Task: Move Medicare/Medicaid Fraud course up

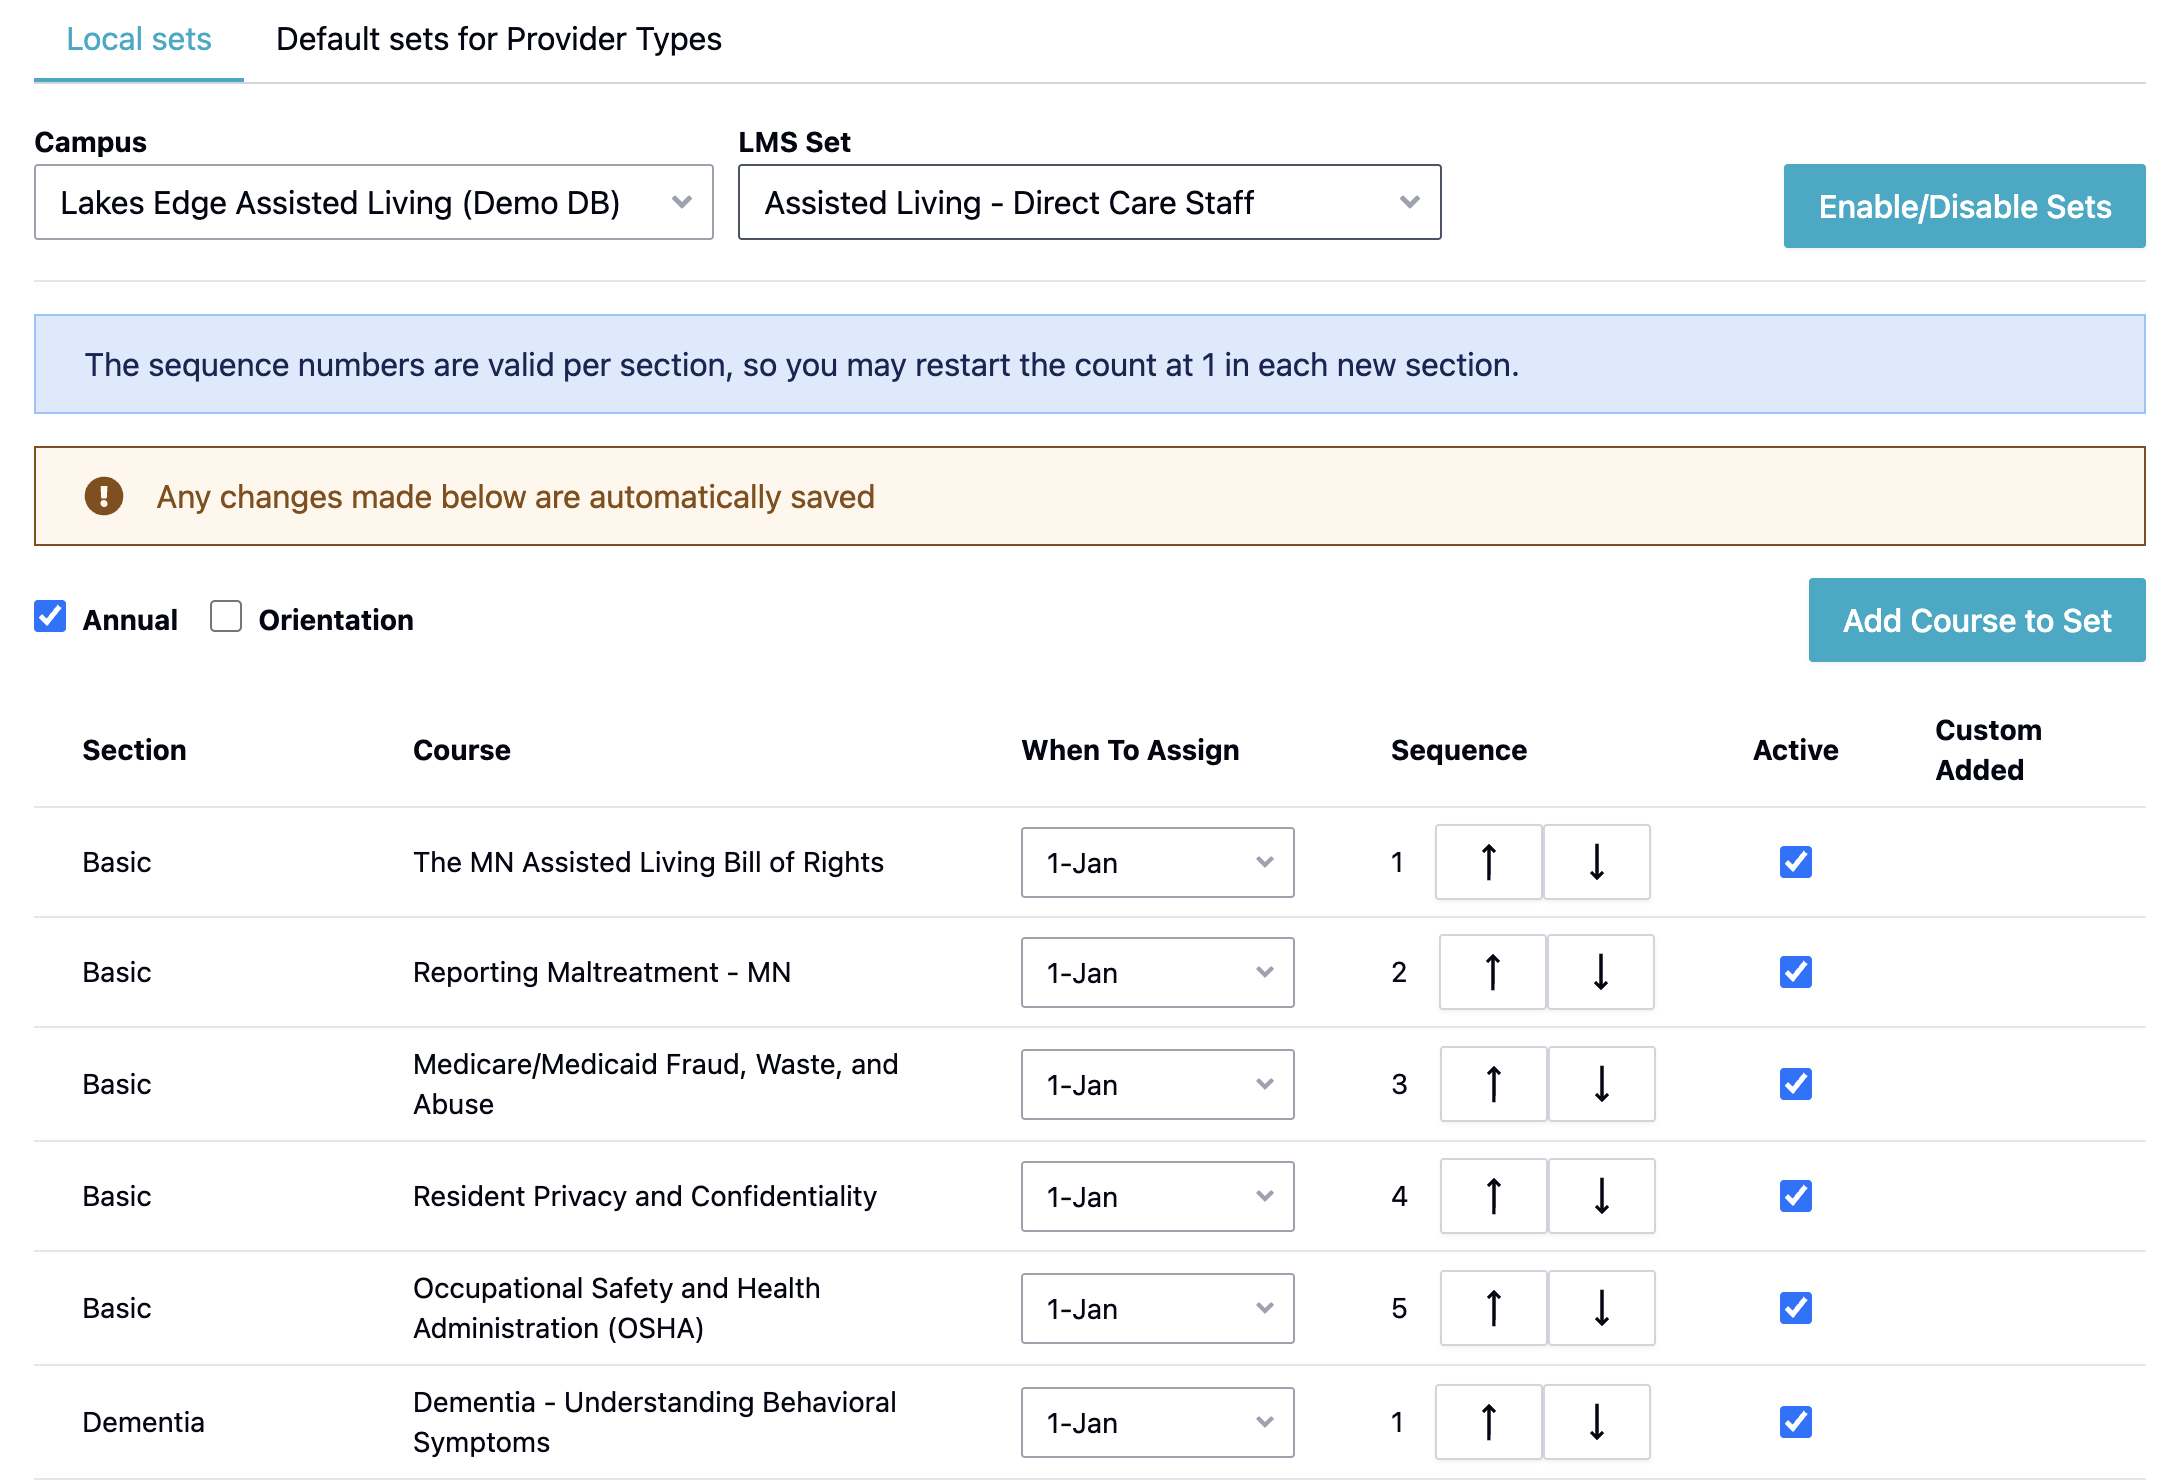Action: (x=1493, y=1084)
